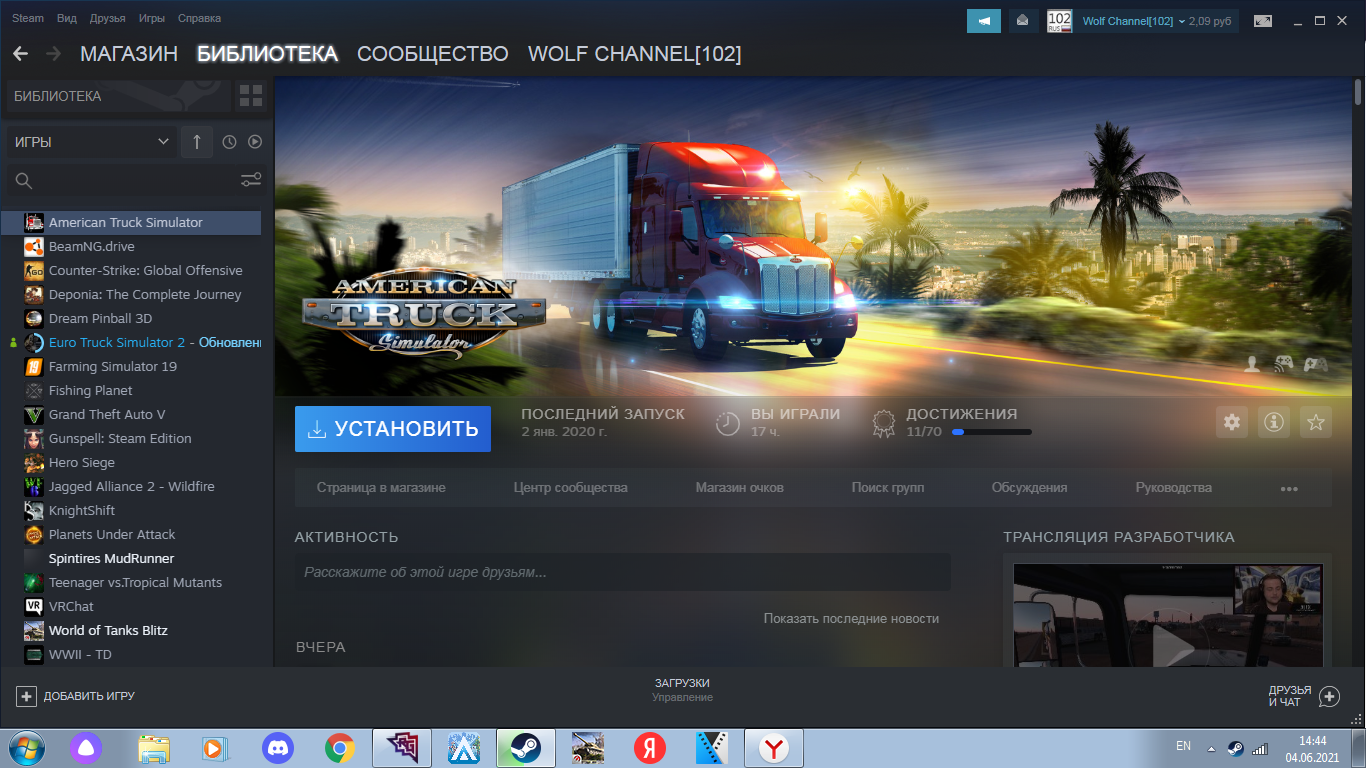Click the single-player icon on banner

coord(1252,364)
